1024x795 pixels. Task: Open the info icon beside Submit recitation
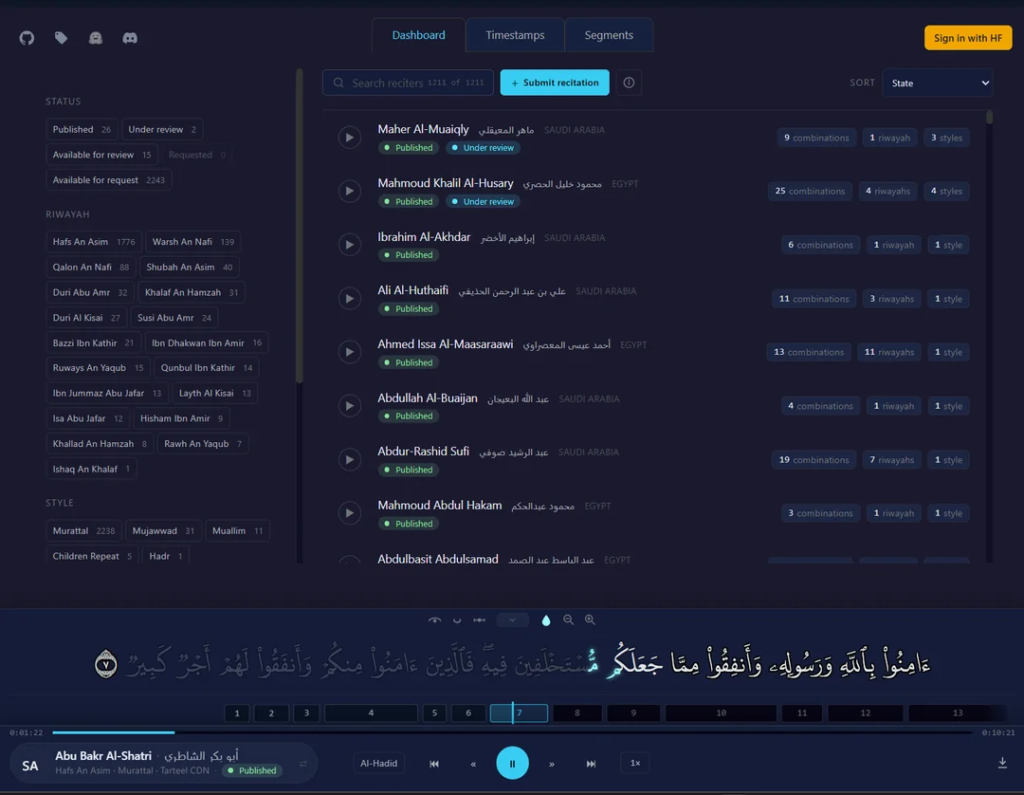(x=629, y=83)
